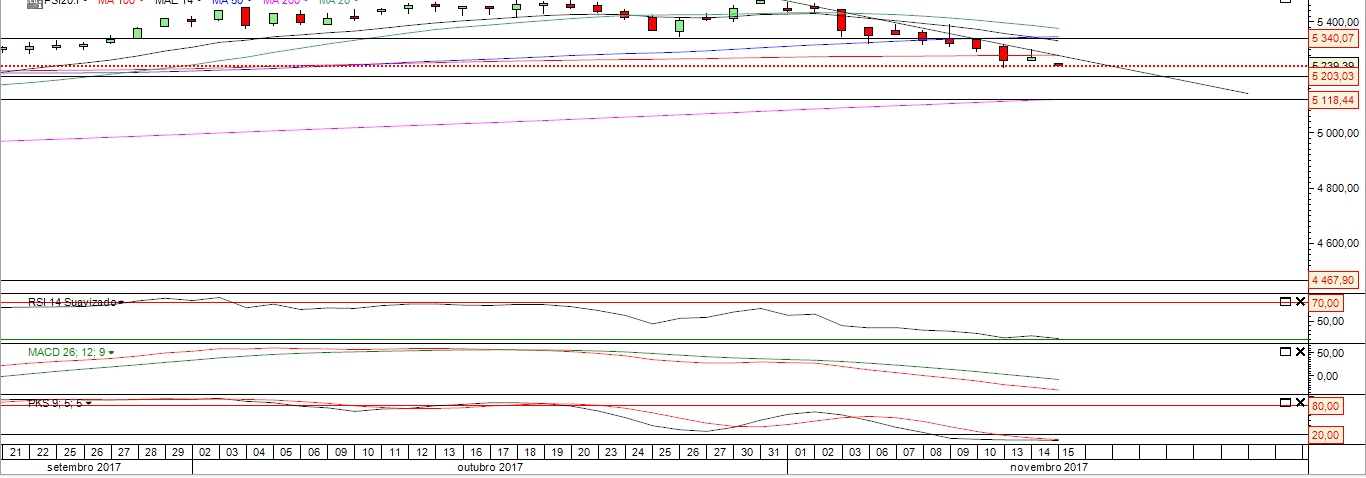Image resolution: width=1366 pixels, height=478 pixels.
Task: Click the chart type icon beside PSI20.I
Action: click(x=33, y=3)
